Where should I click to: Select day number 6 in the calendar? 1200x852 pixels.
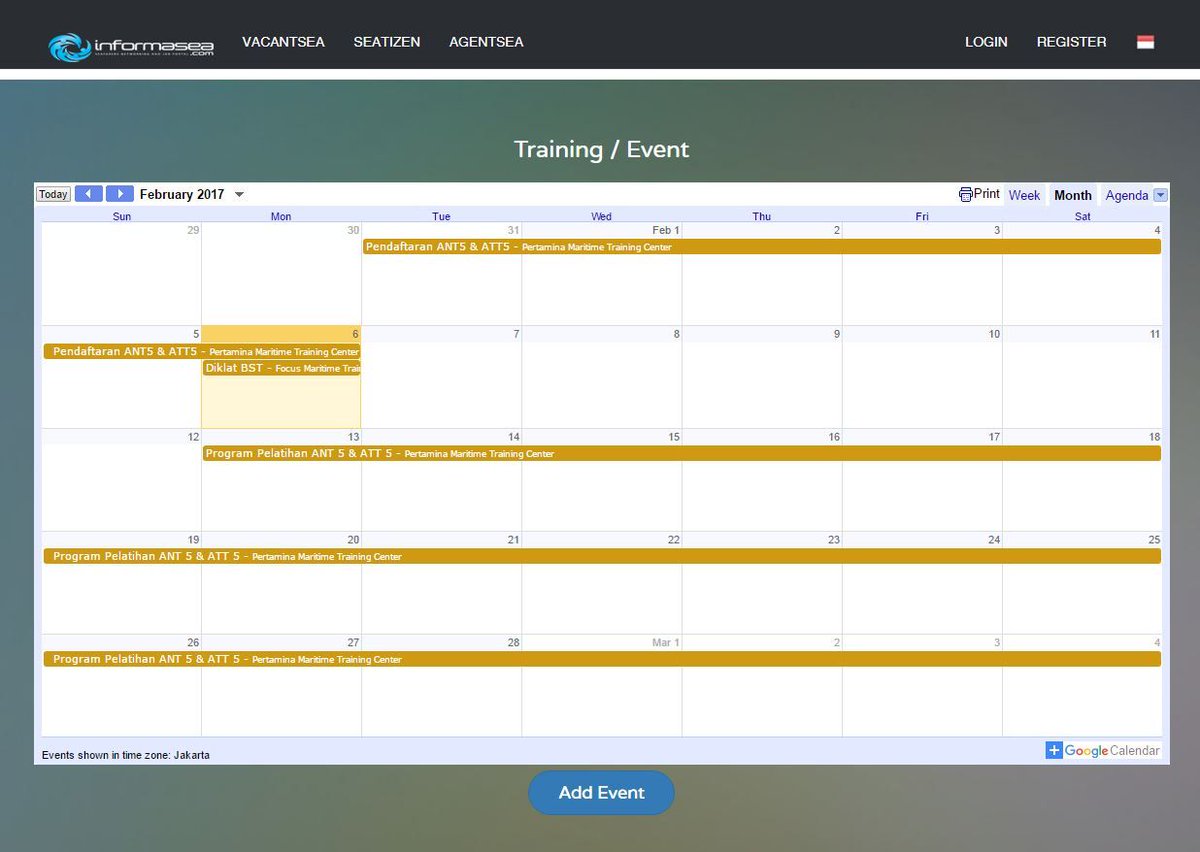click(354, 334)
